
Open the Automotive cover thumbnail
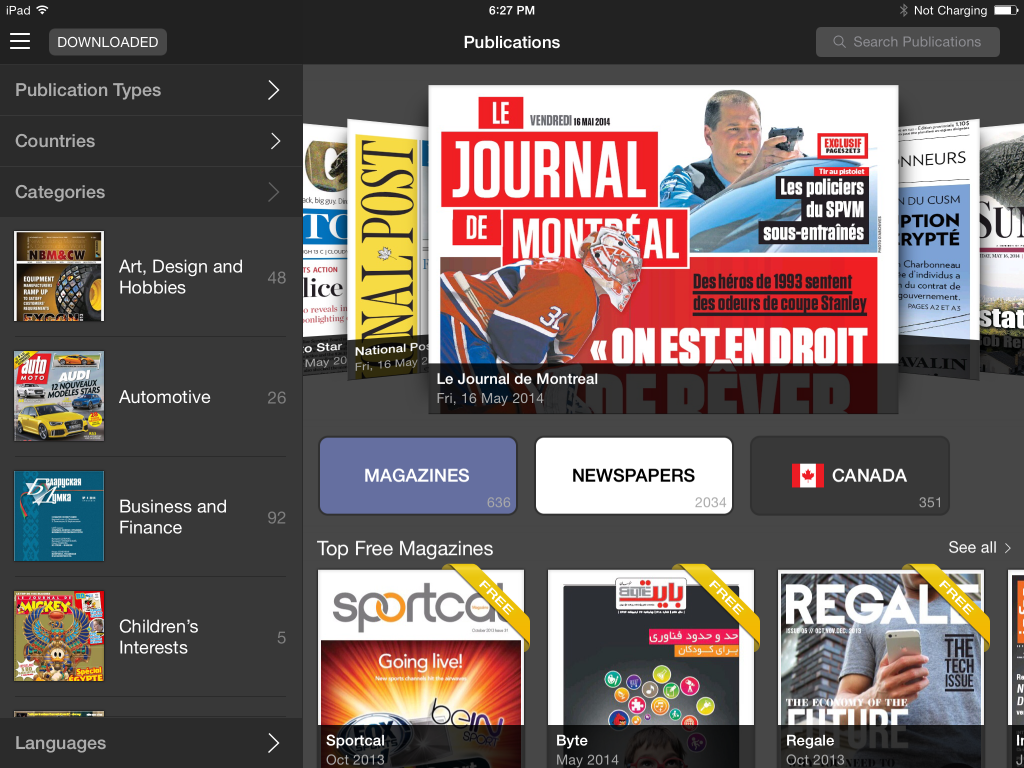pos(59,396)
